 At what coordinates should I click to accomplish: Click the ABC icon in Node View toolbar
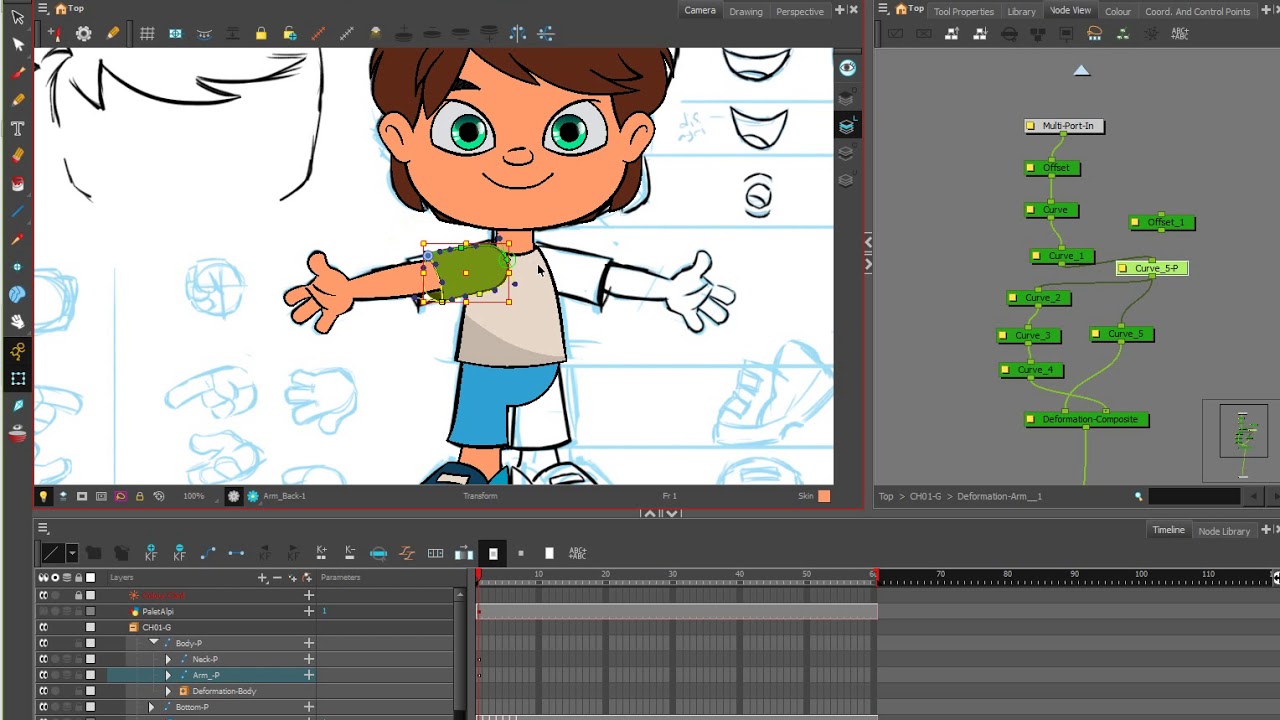(1179, 33)
